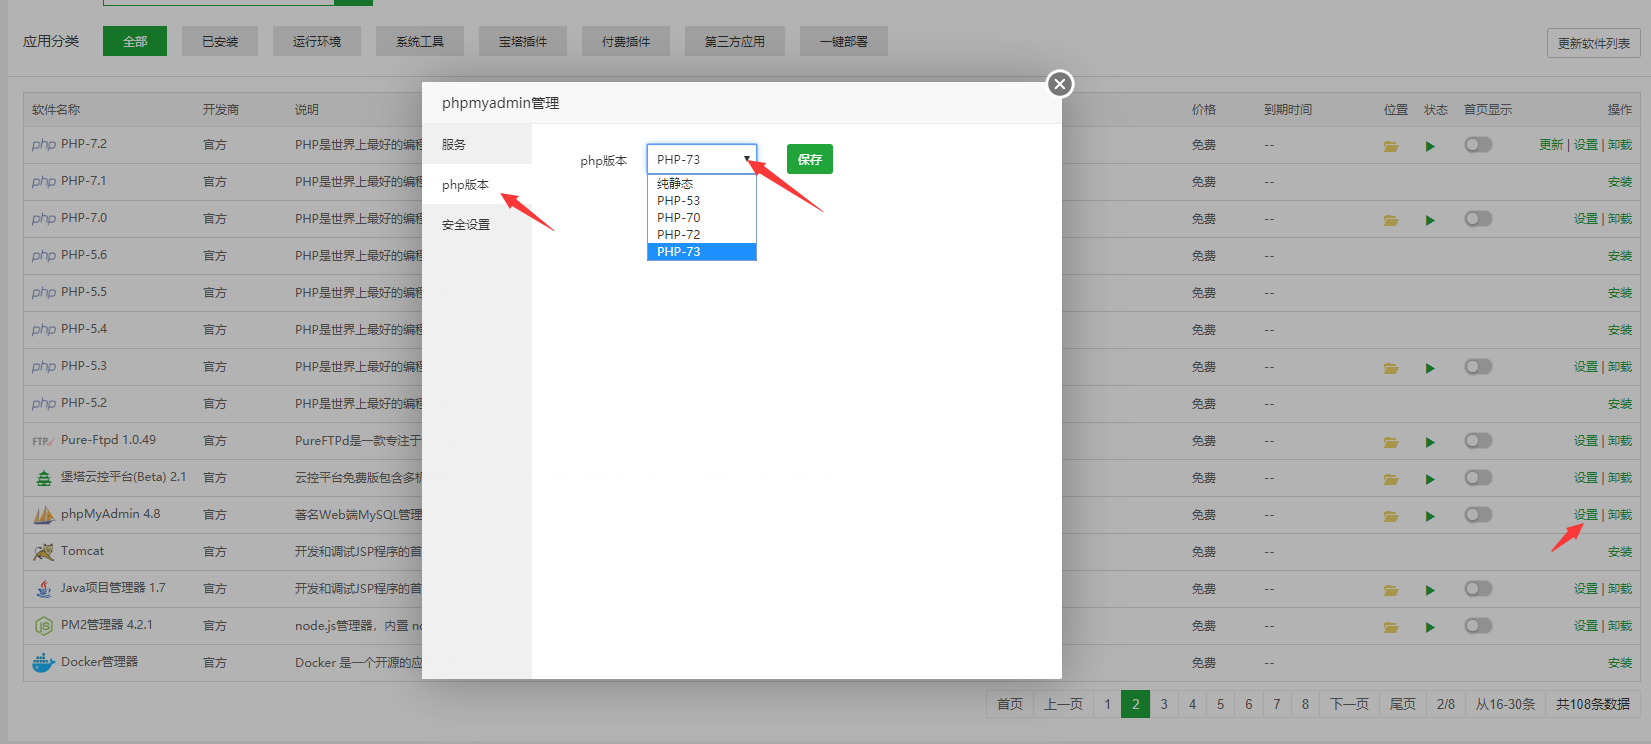
Task: Open the php版本 dropdown showing PHP-73
Action: pyautogui.click(x=702, y=159)
